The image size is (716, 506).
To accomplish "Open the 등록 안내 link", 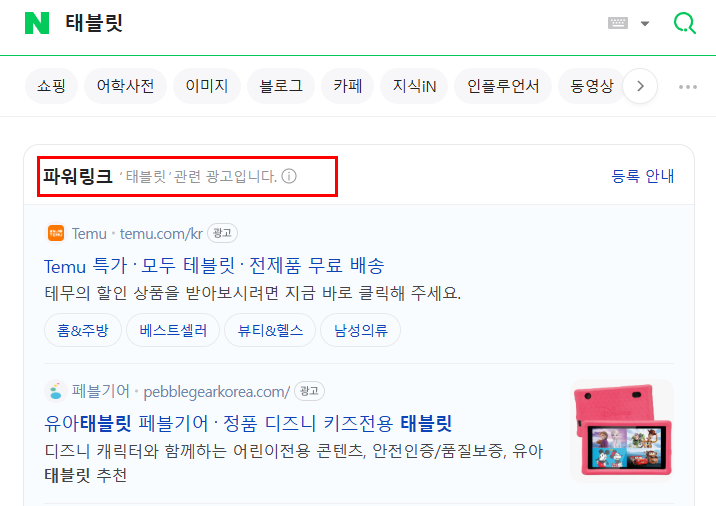I will (x=642, y=176).
